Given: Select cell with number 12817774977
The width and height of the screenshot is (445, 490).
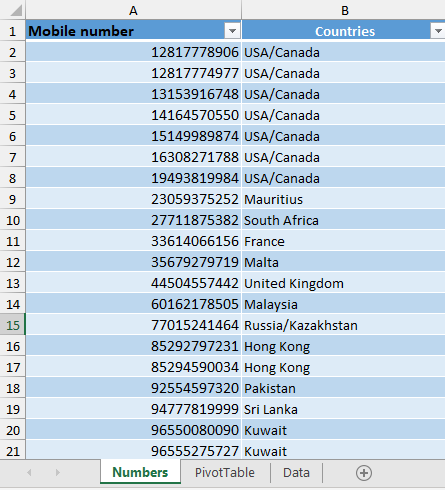Looking at the screenshot, I should click(133, 73).
